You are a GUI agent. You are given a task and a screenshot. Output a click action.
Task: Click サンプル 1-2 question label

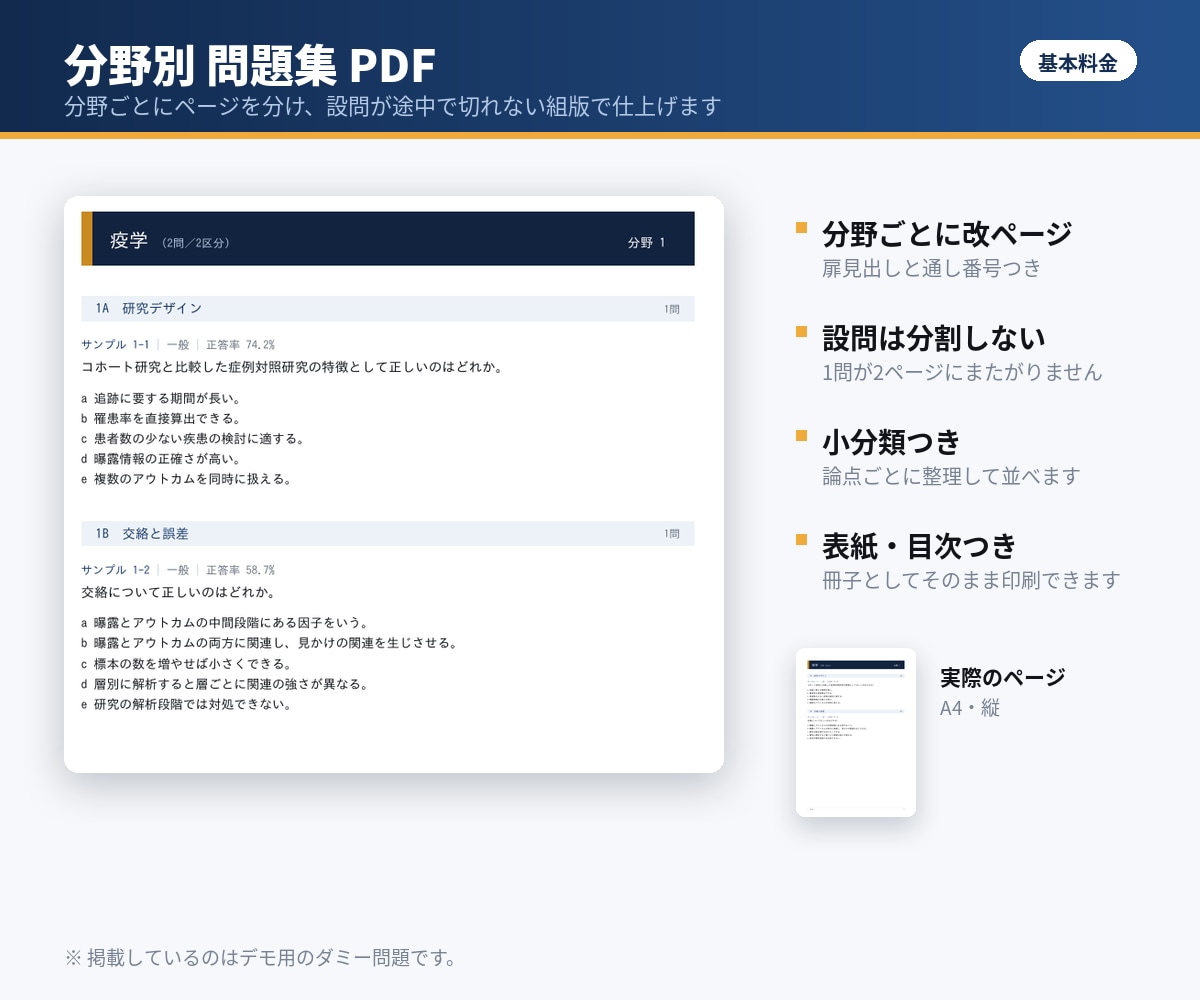[x=115, y=570]
